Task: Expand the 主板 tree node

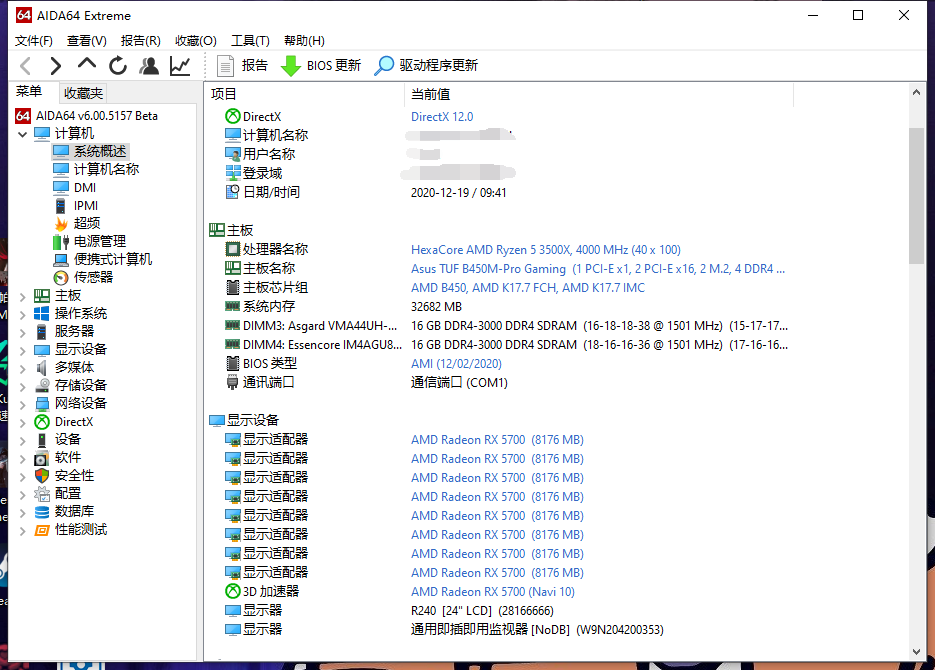Action: pyautogui.click(x=23, y=296)
